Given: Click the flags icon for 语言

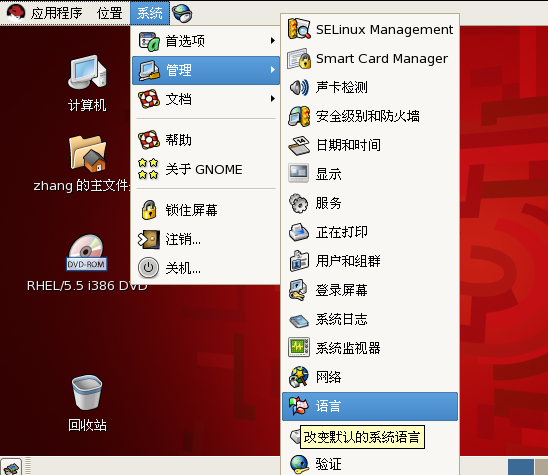Looking at the screenshot, I should point(299,406).
